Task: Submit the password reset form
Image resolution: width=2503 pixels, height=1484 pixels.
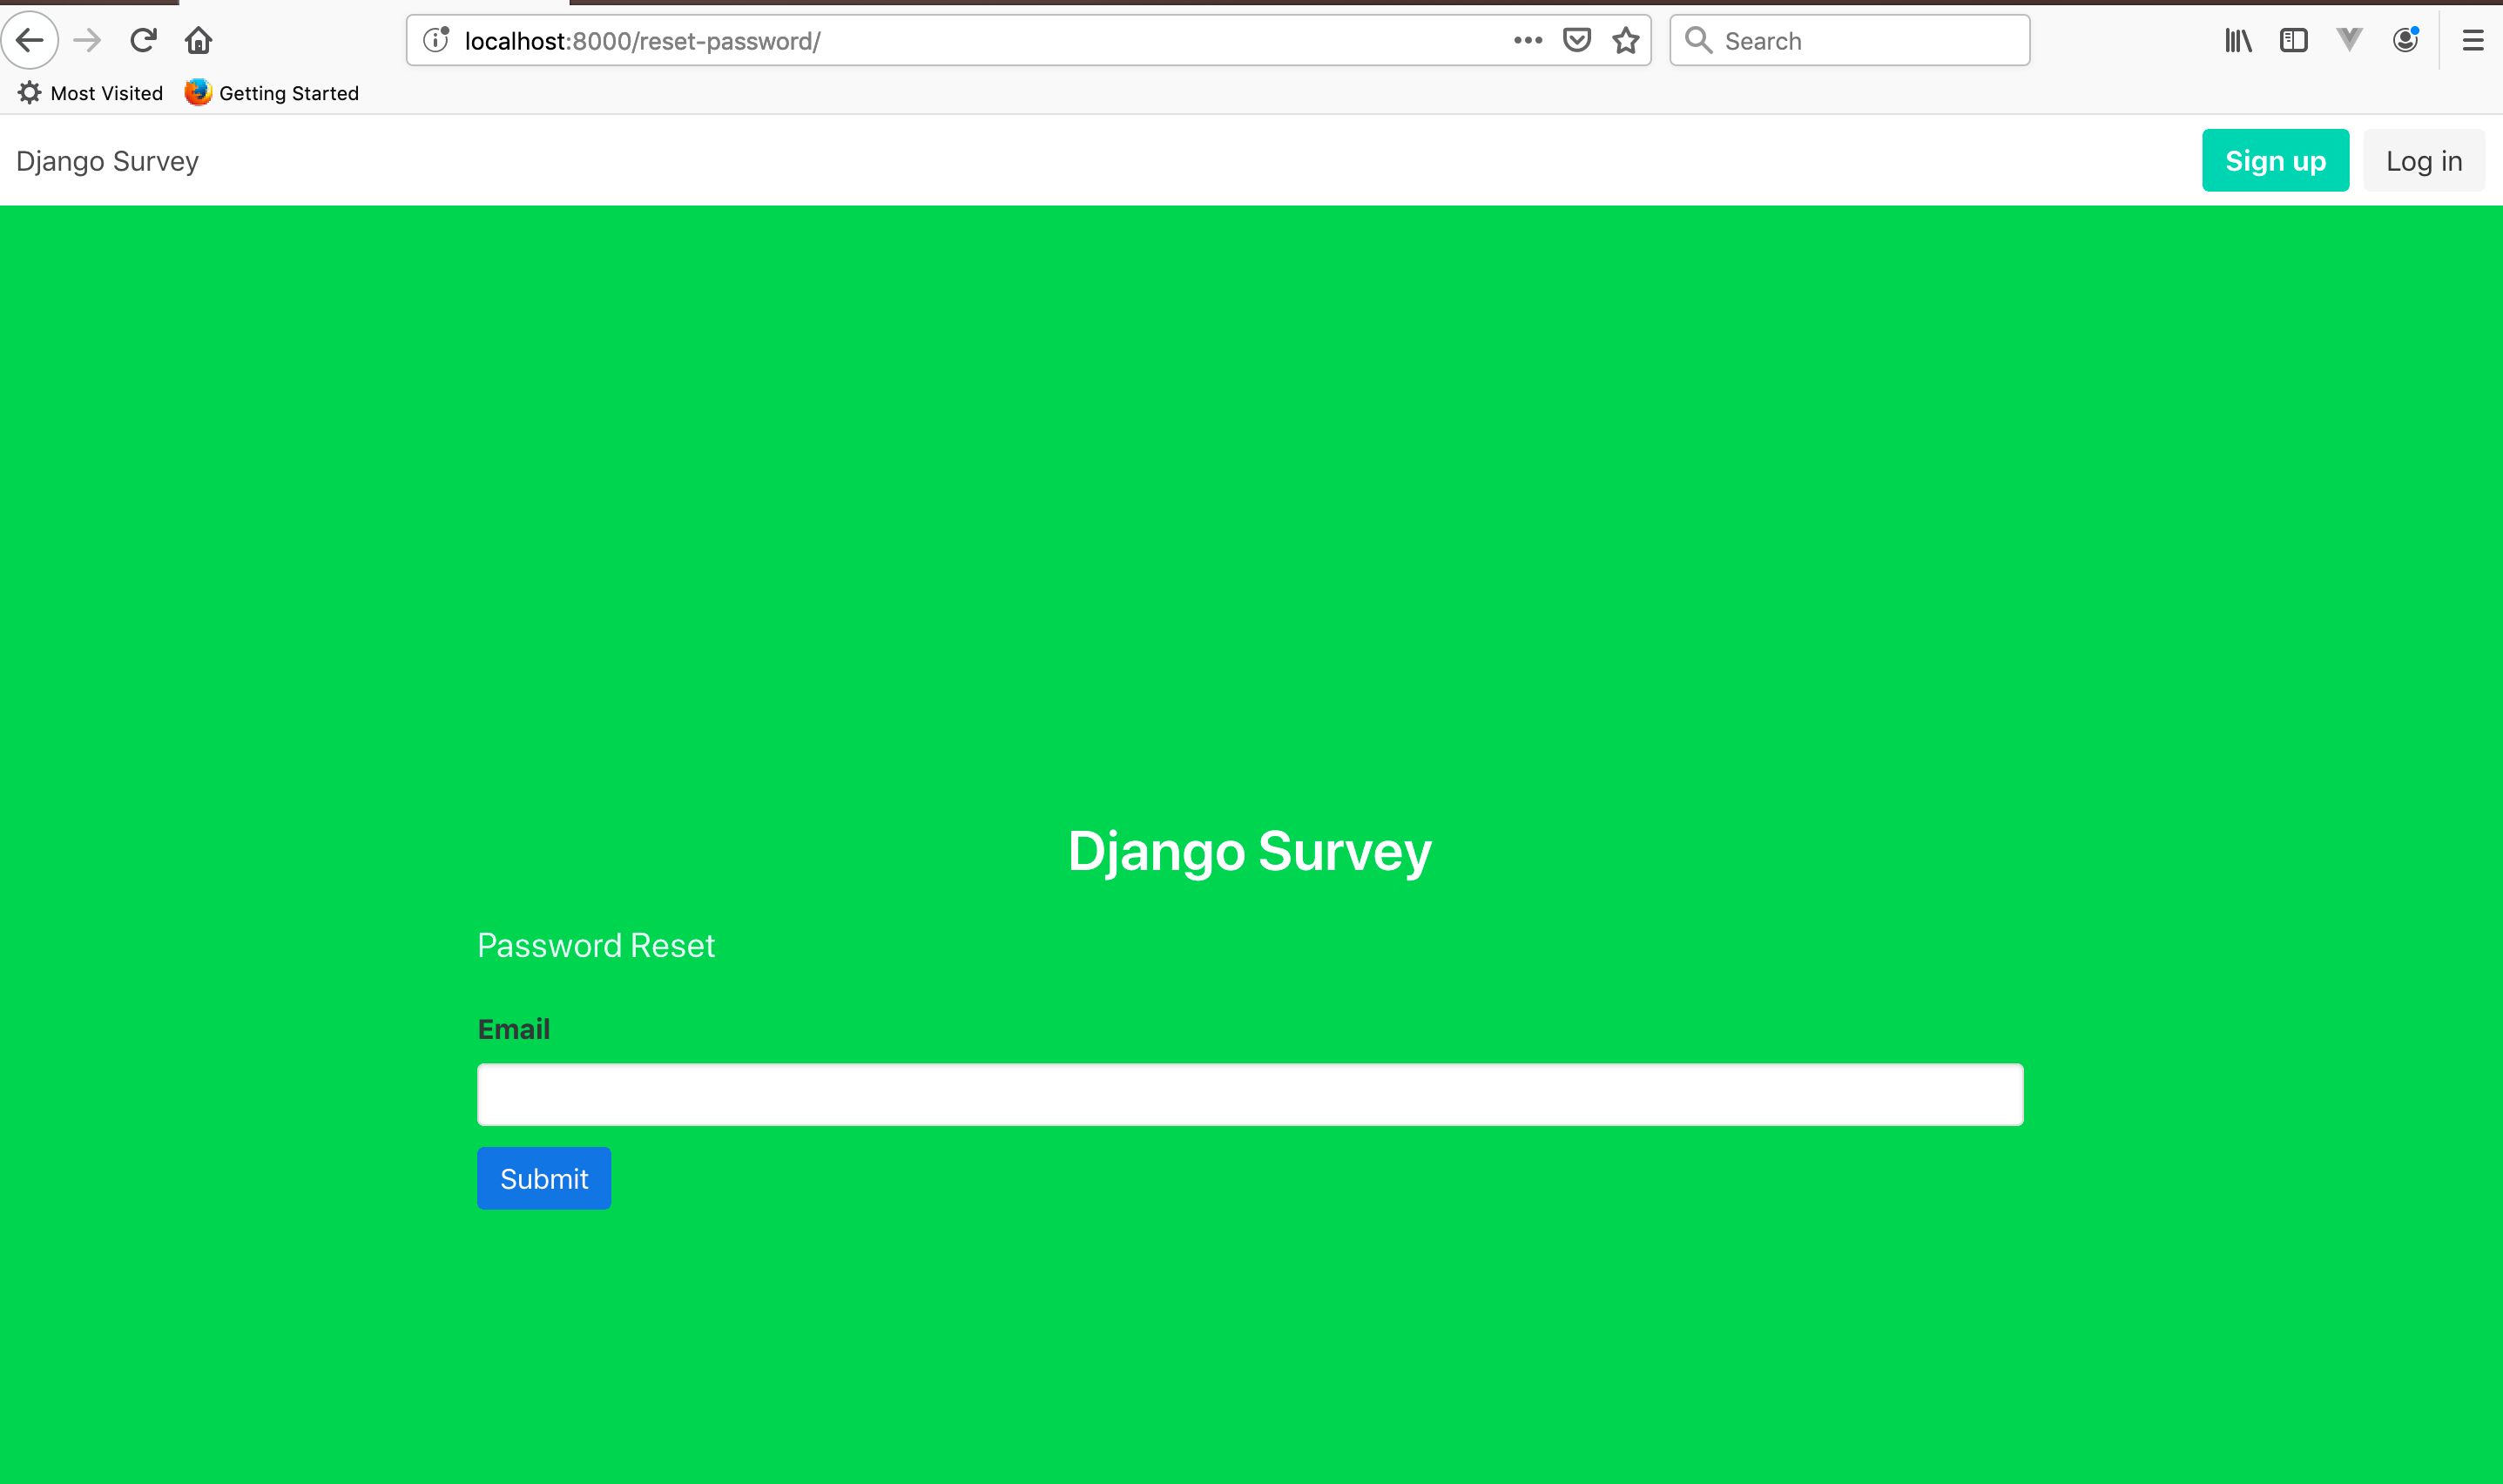Action: click(x=543, y=1178)
